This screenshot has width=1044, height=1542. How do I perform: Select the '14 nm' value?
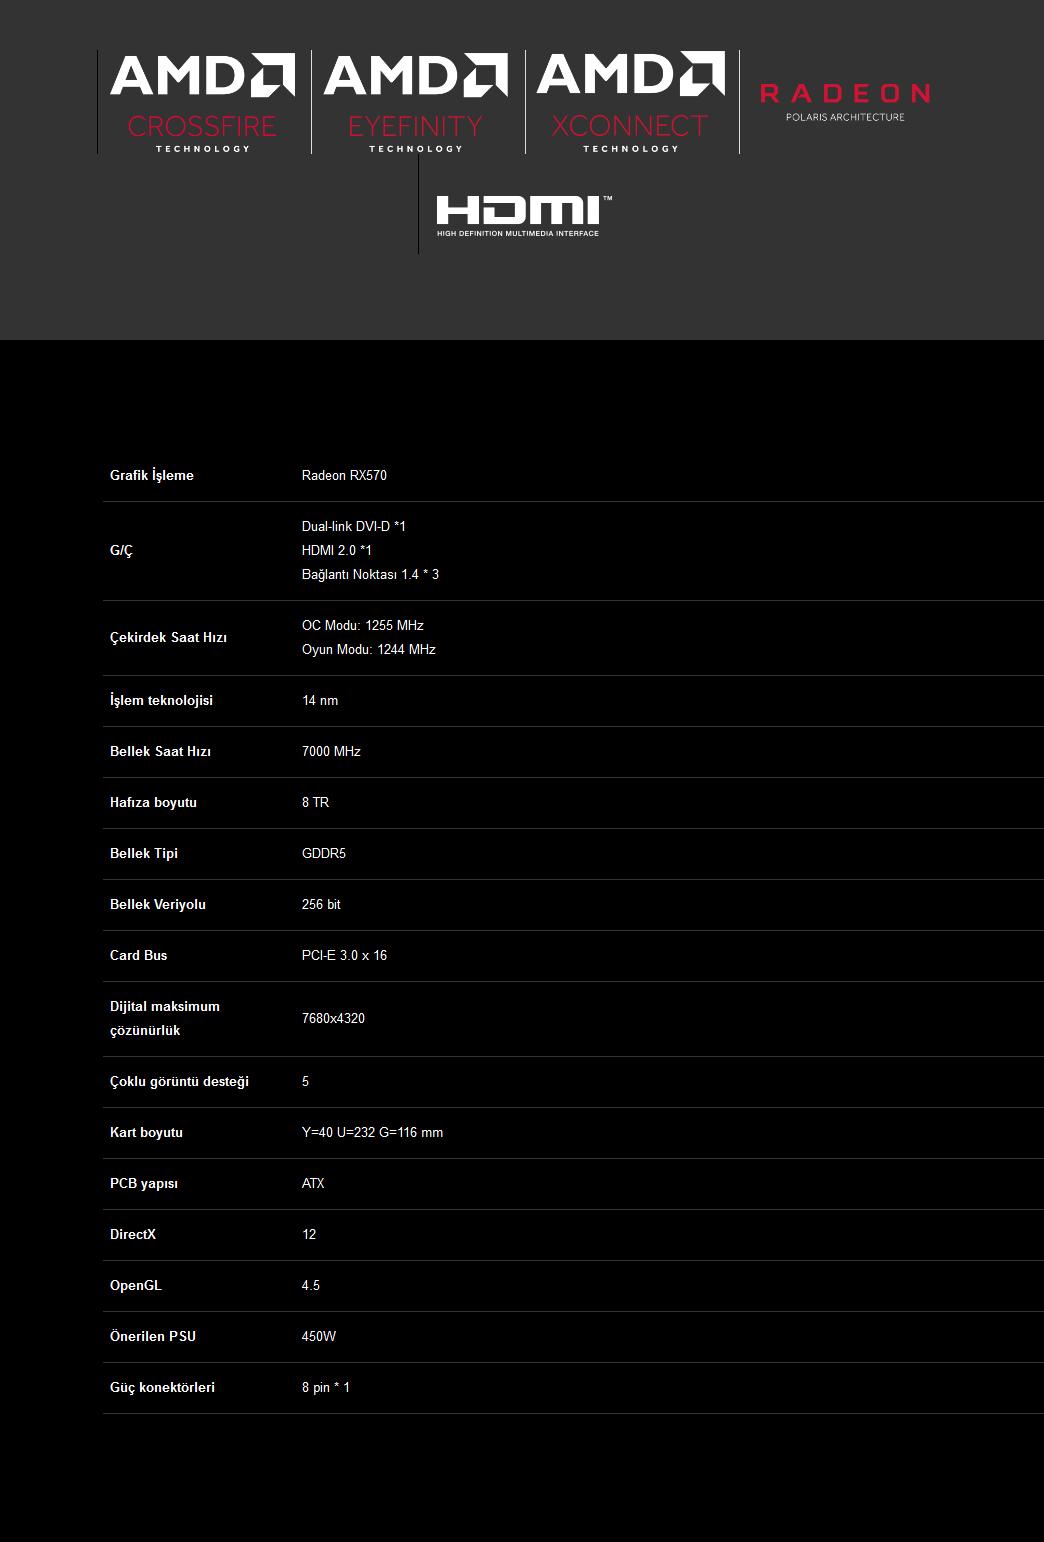tap(320, 700)
